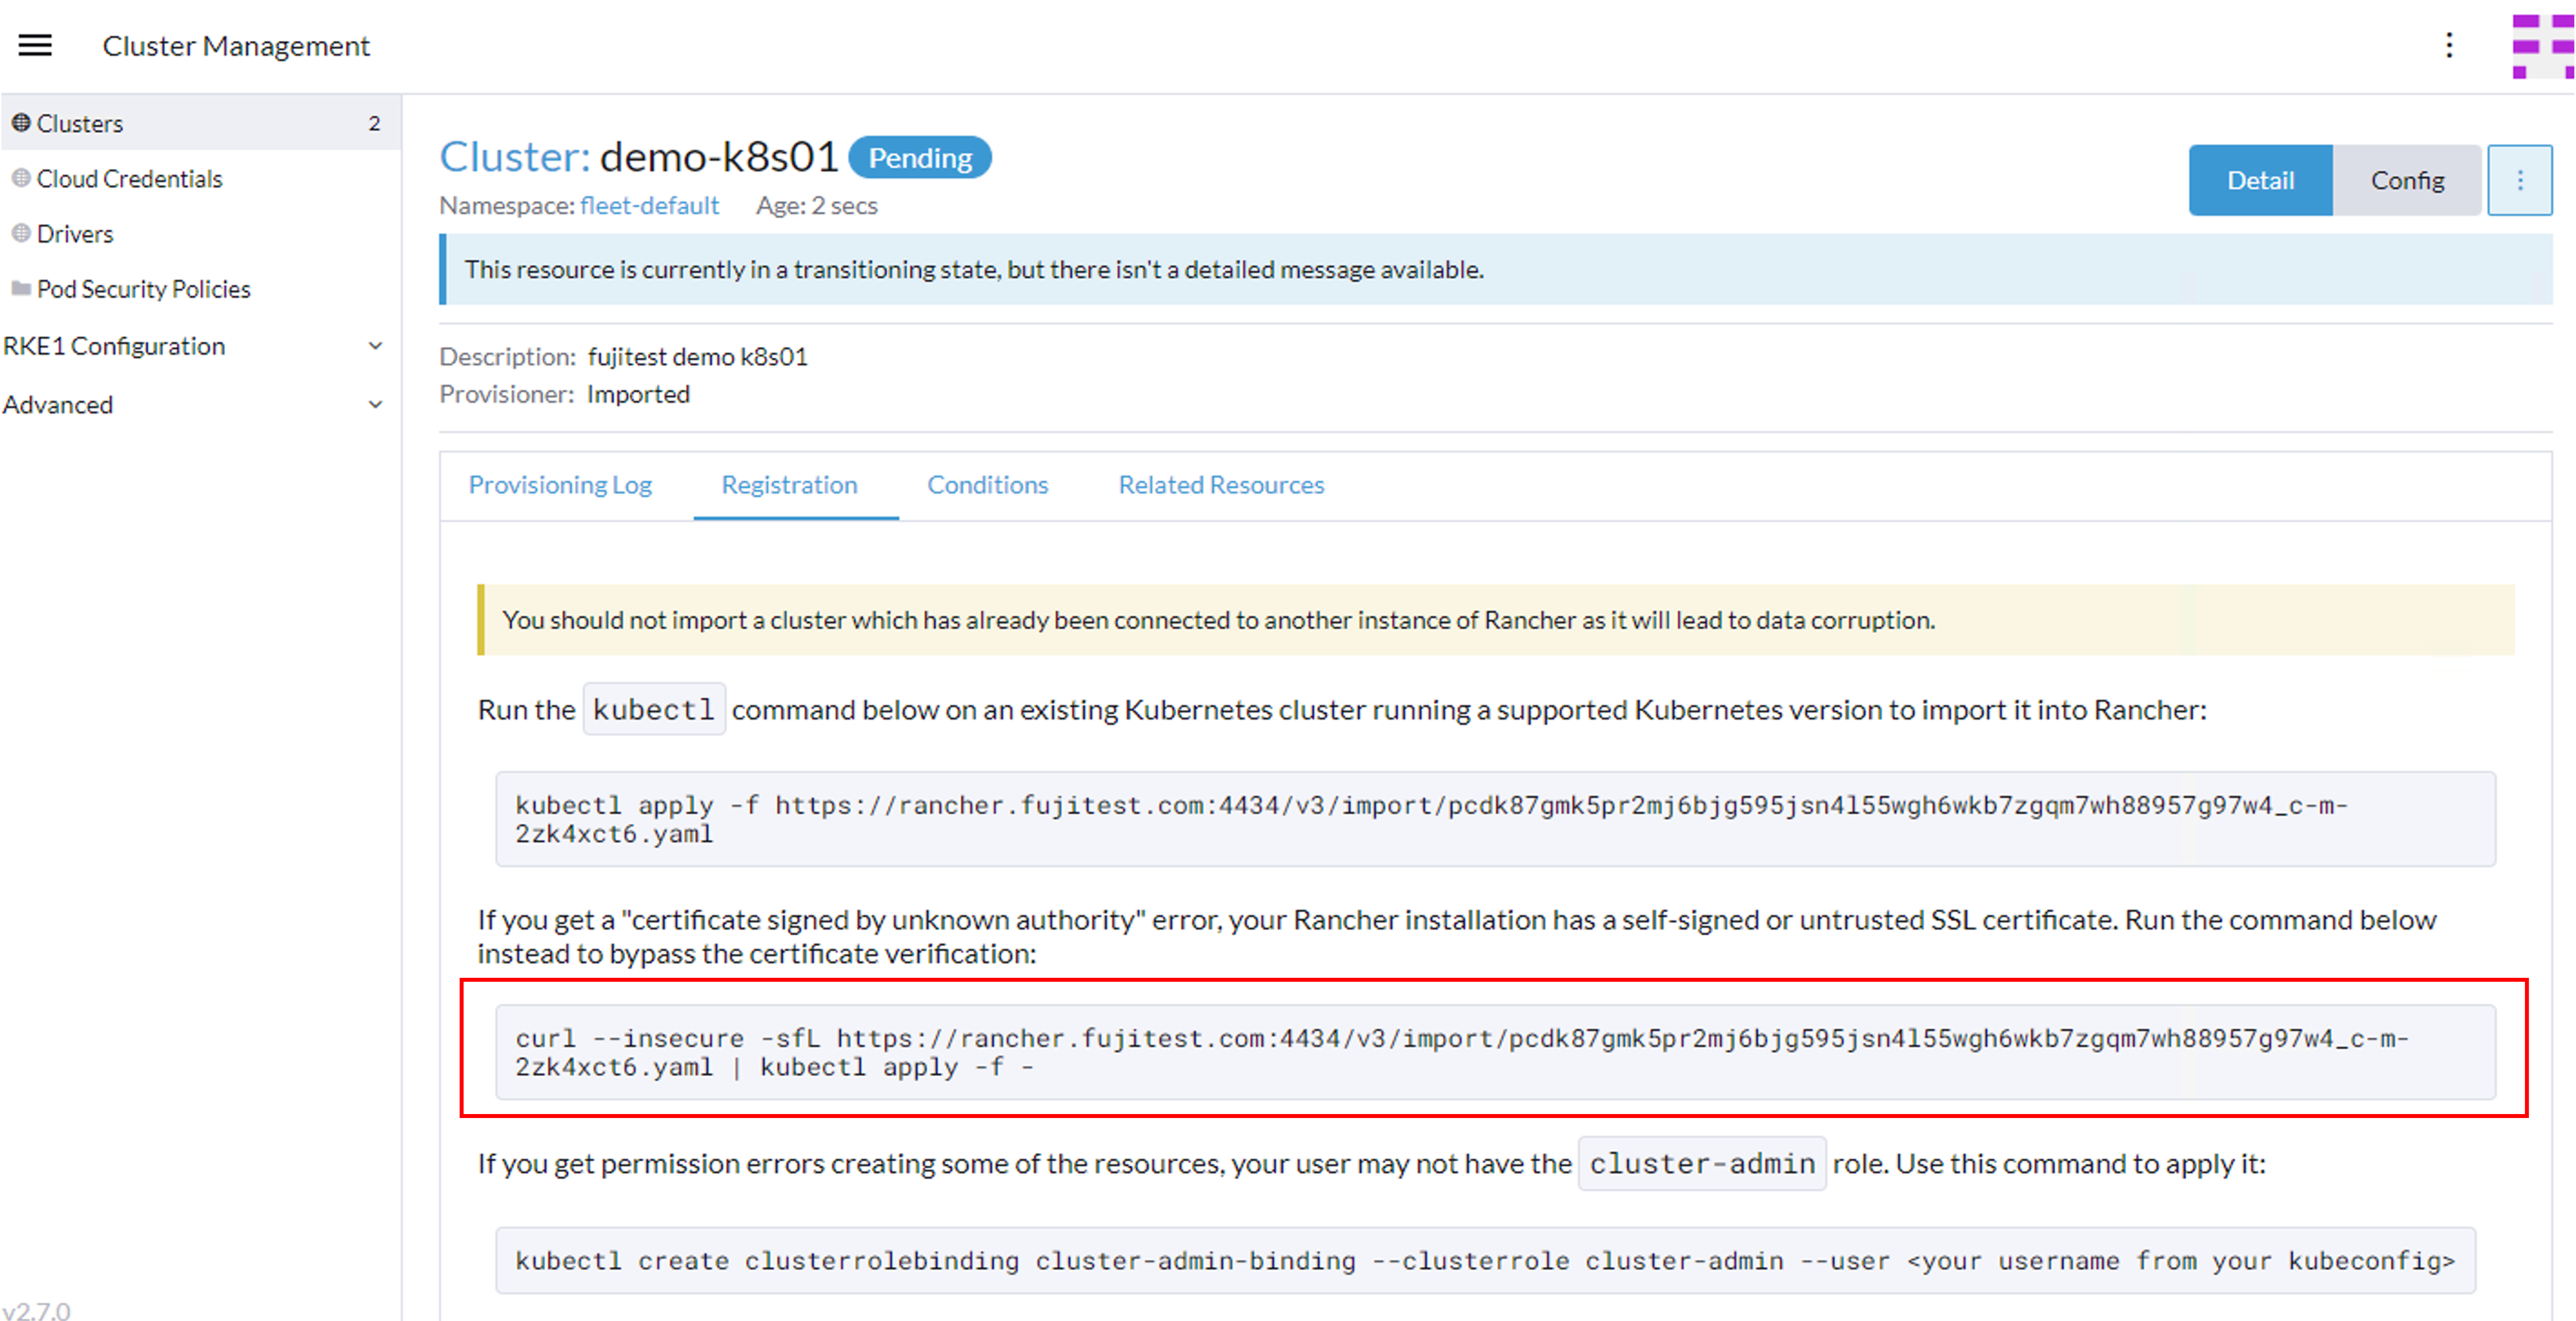Click the Cluster Management title
The width and height of the screenshot is (2576, 1321).
point(236,45)
